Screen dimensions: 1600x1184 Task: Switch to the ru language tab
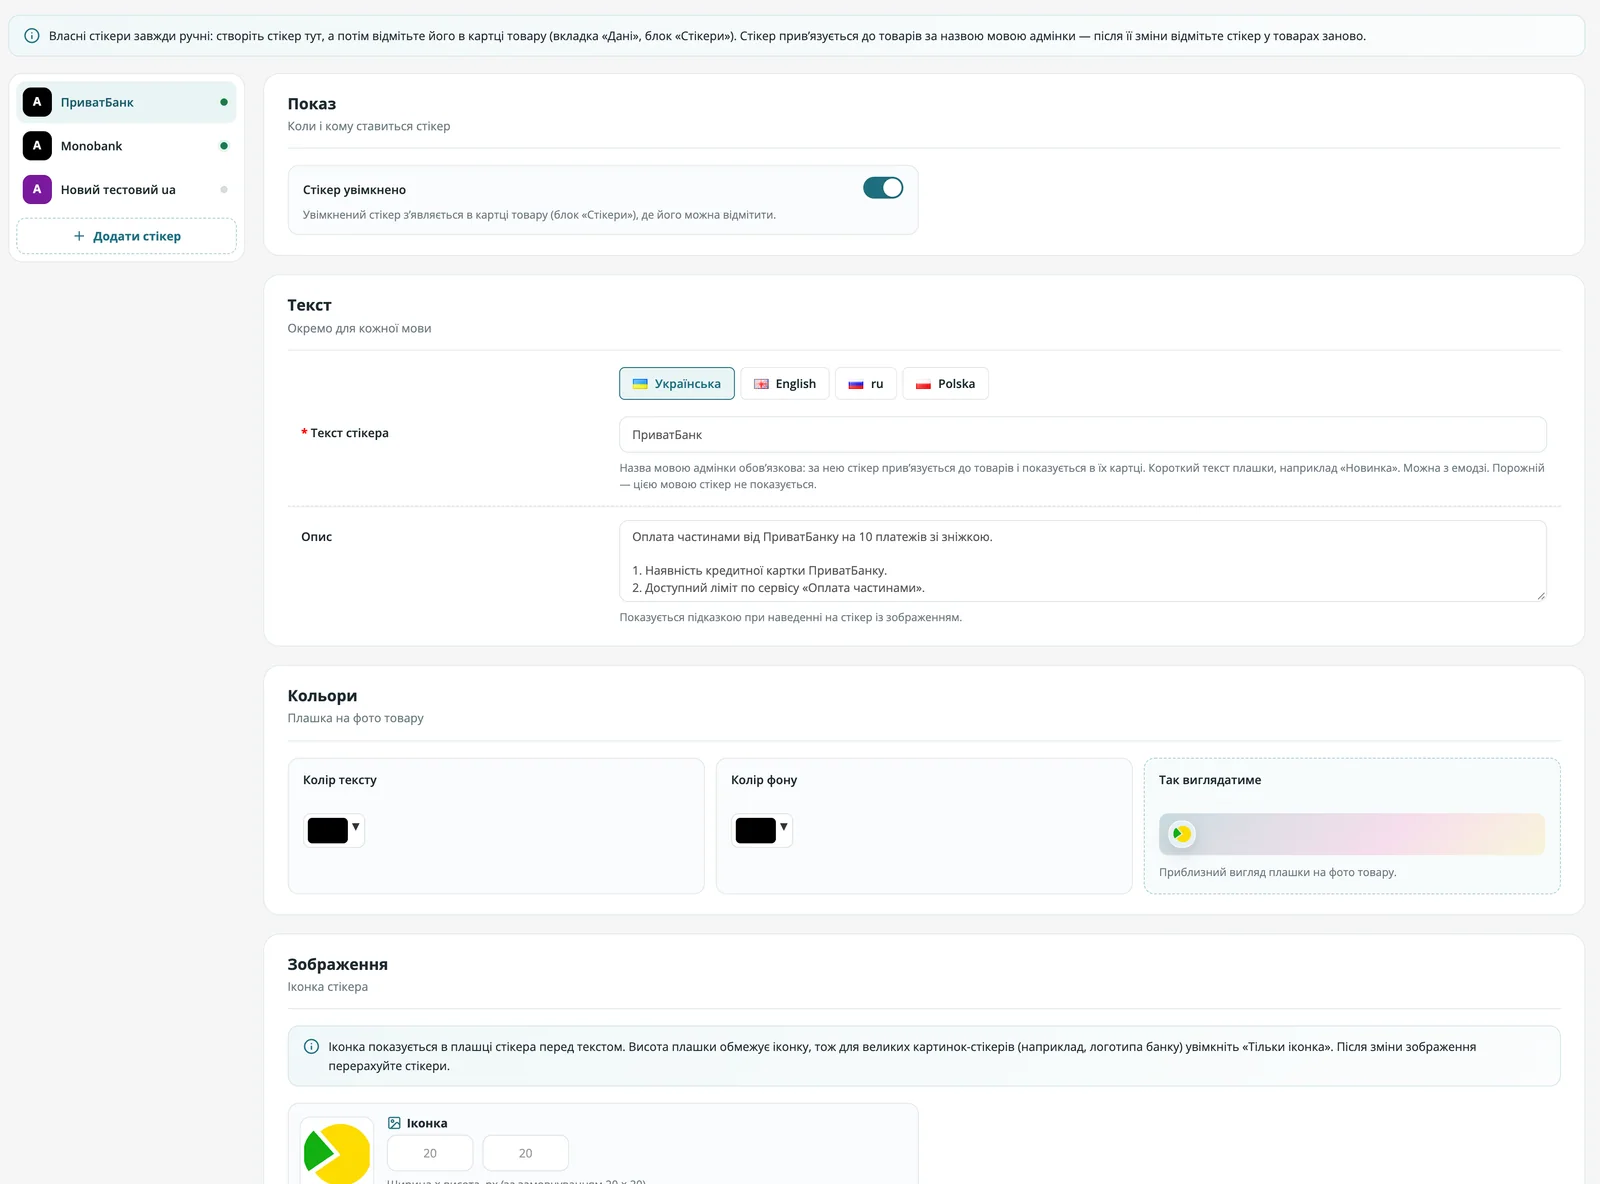866,384
